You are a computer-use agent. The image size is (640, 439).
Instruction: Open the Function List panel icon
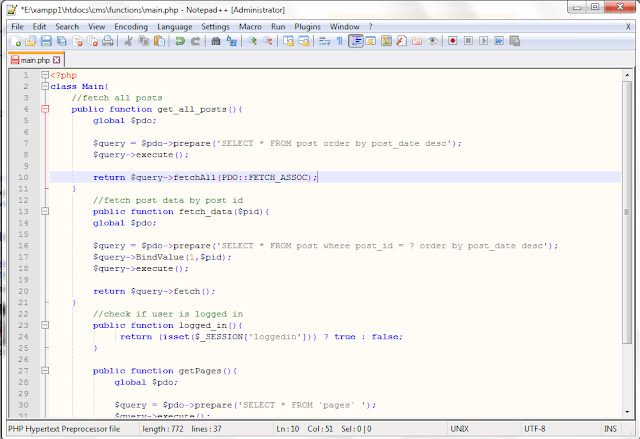(402, 41)
